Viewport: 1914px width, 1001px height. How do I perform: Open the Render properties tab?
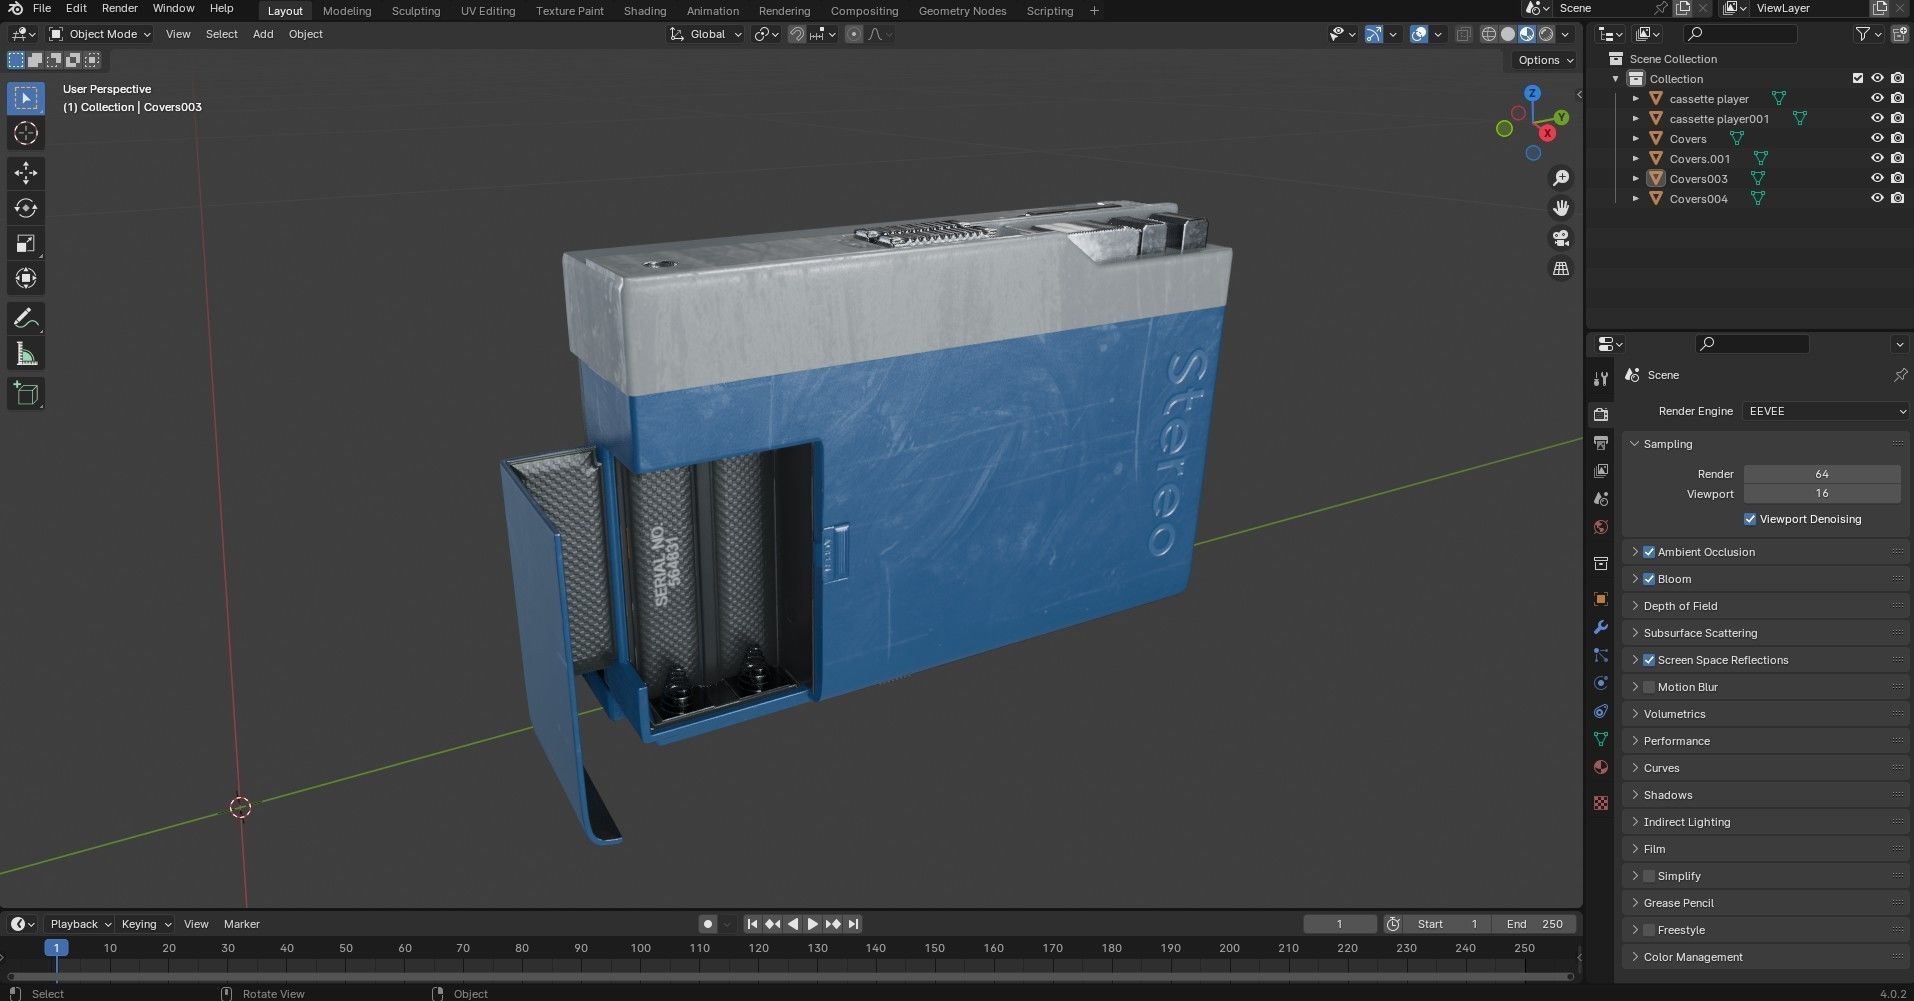point(1601,414)
